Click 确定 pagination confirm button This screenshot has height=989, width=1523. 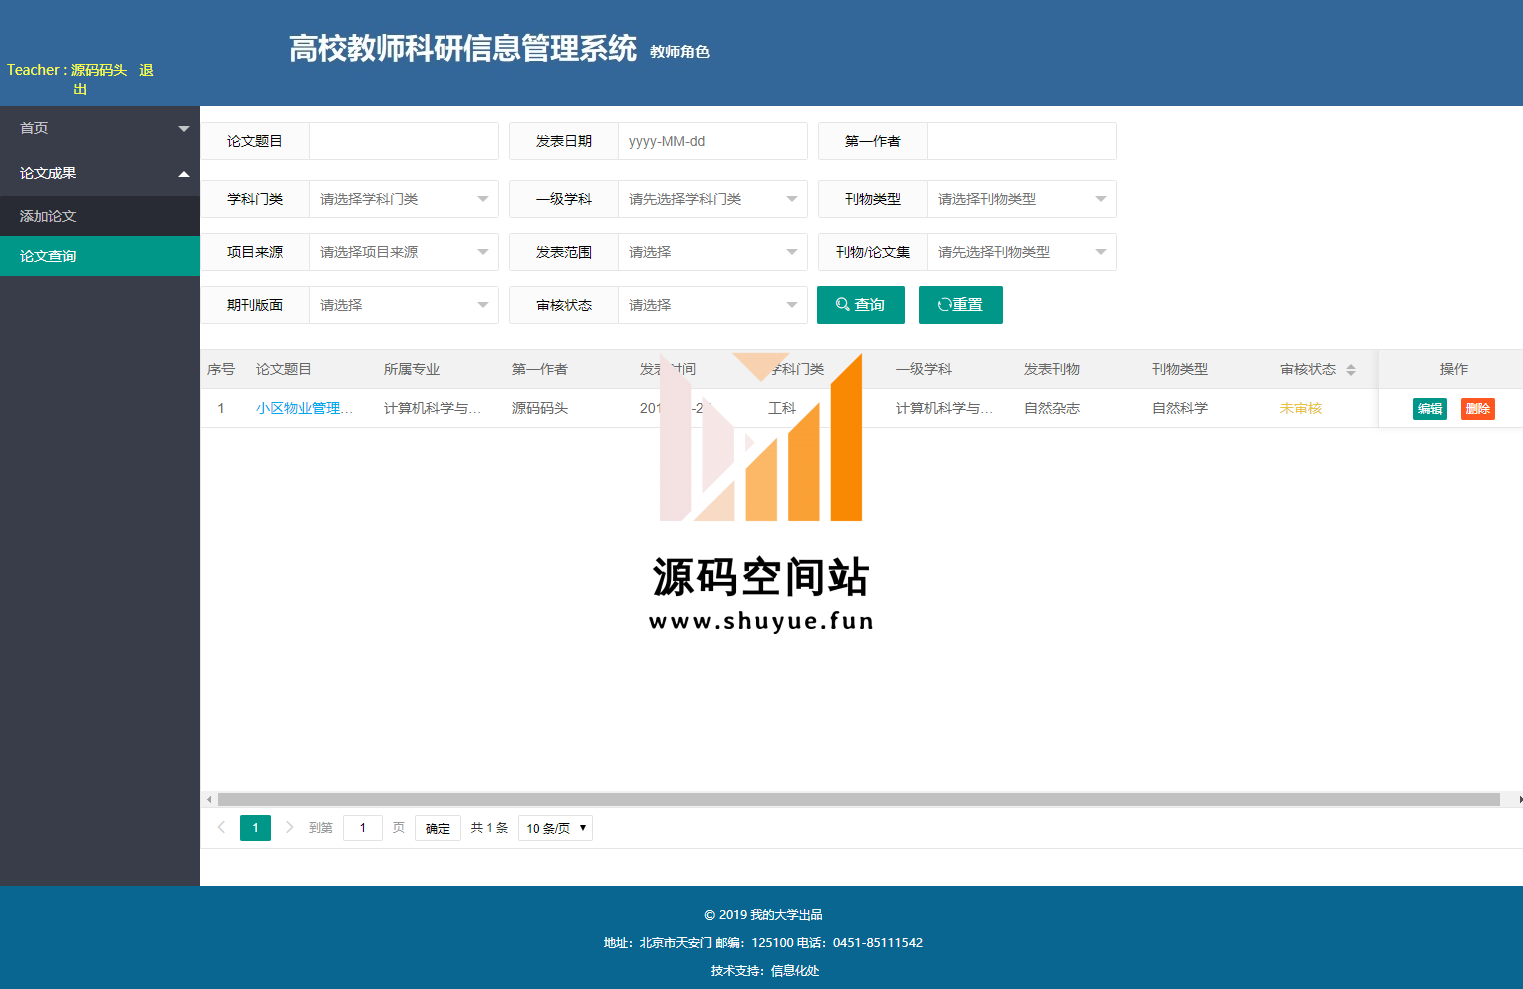pos(438,828)
